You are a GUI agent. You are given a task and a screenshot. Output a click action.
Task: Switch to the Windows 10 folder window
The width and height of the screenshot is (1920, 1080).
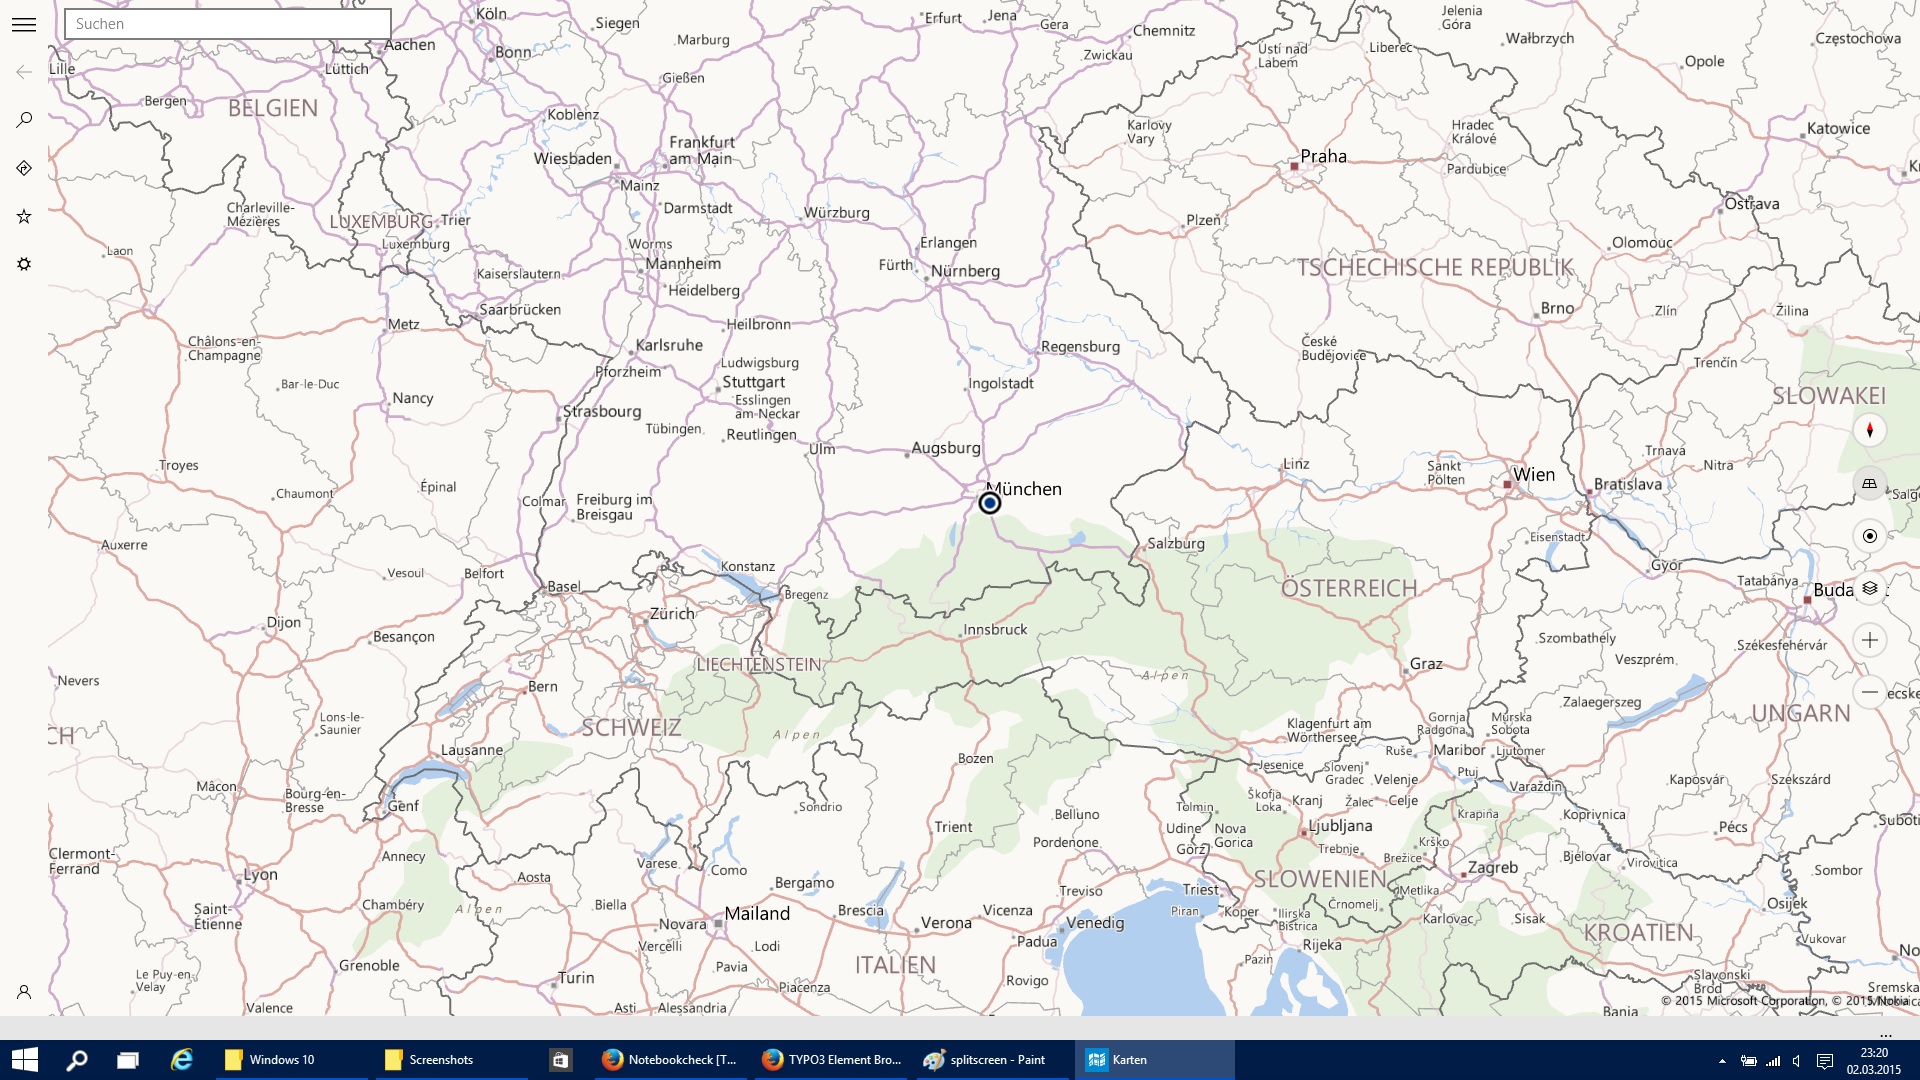[292, 1060]
